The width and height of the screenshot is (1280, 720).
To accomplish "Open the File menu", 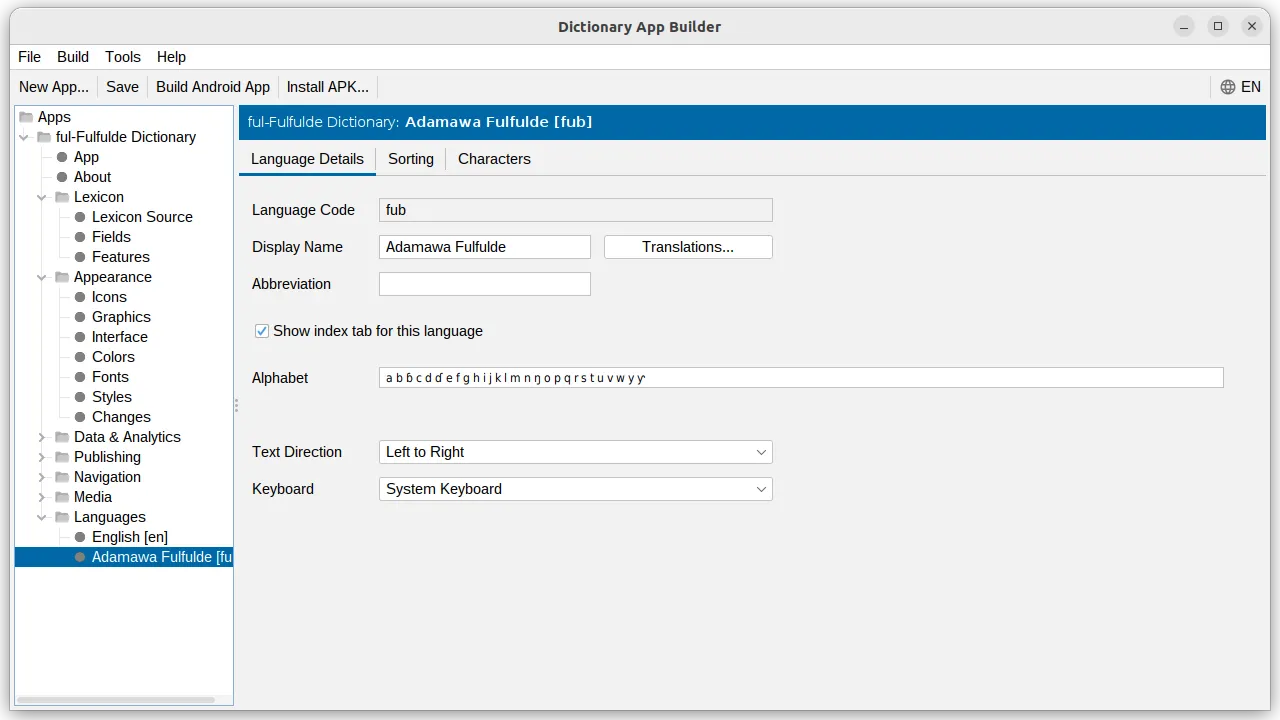I will (x=30, y=57).
